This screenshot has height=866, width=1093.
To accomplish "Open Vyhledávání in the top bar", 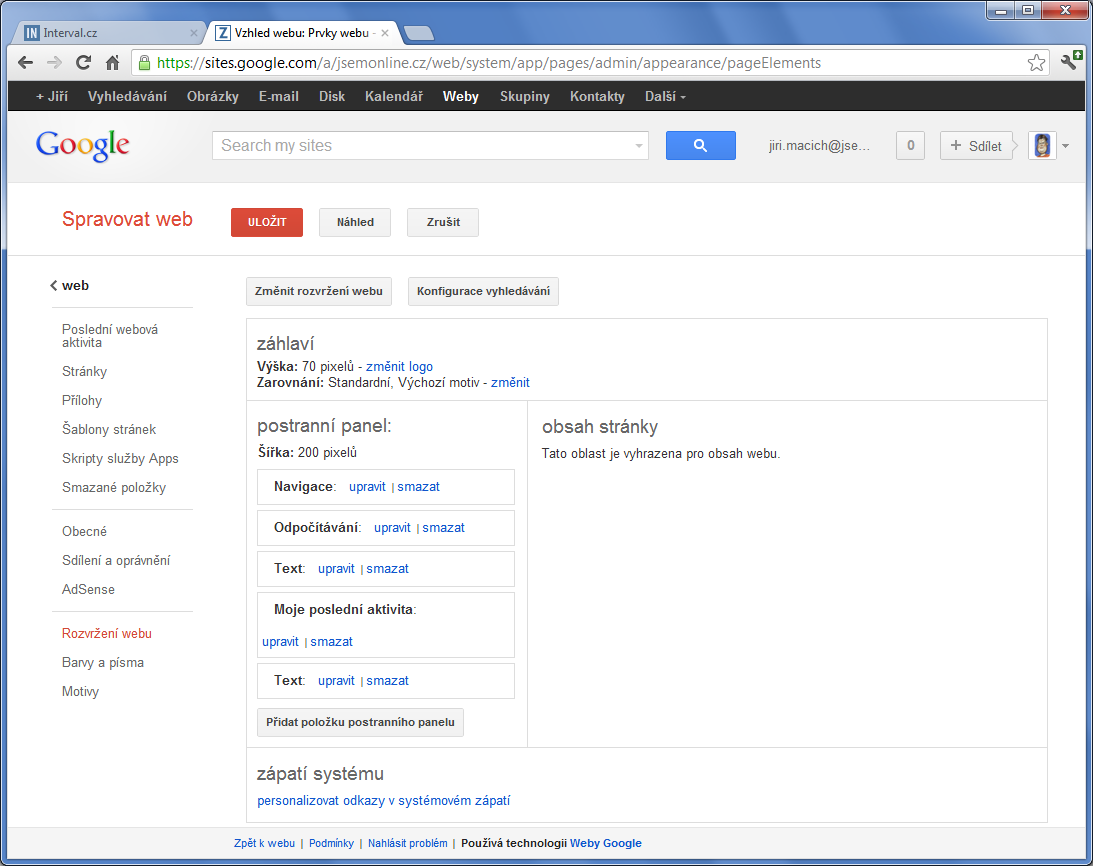I will point(128,97).
